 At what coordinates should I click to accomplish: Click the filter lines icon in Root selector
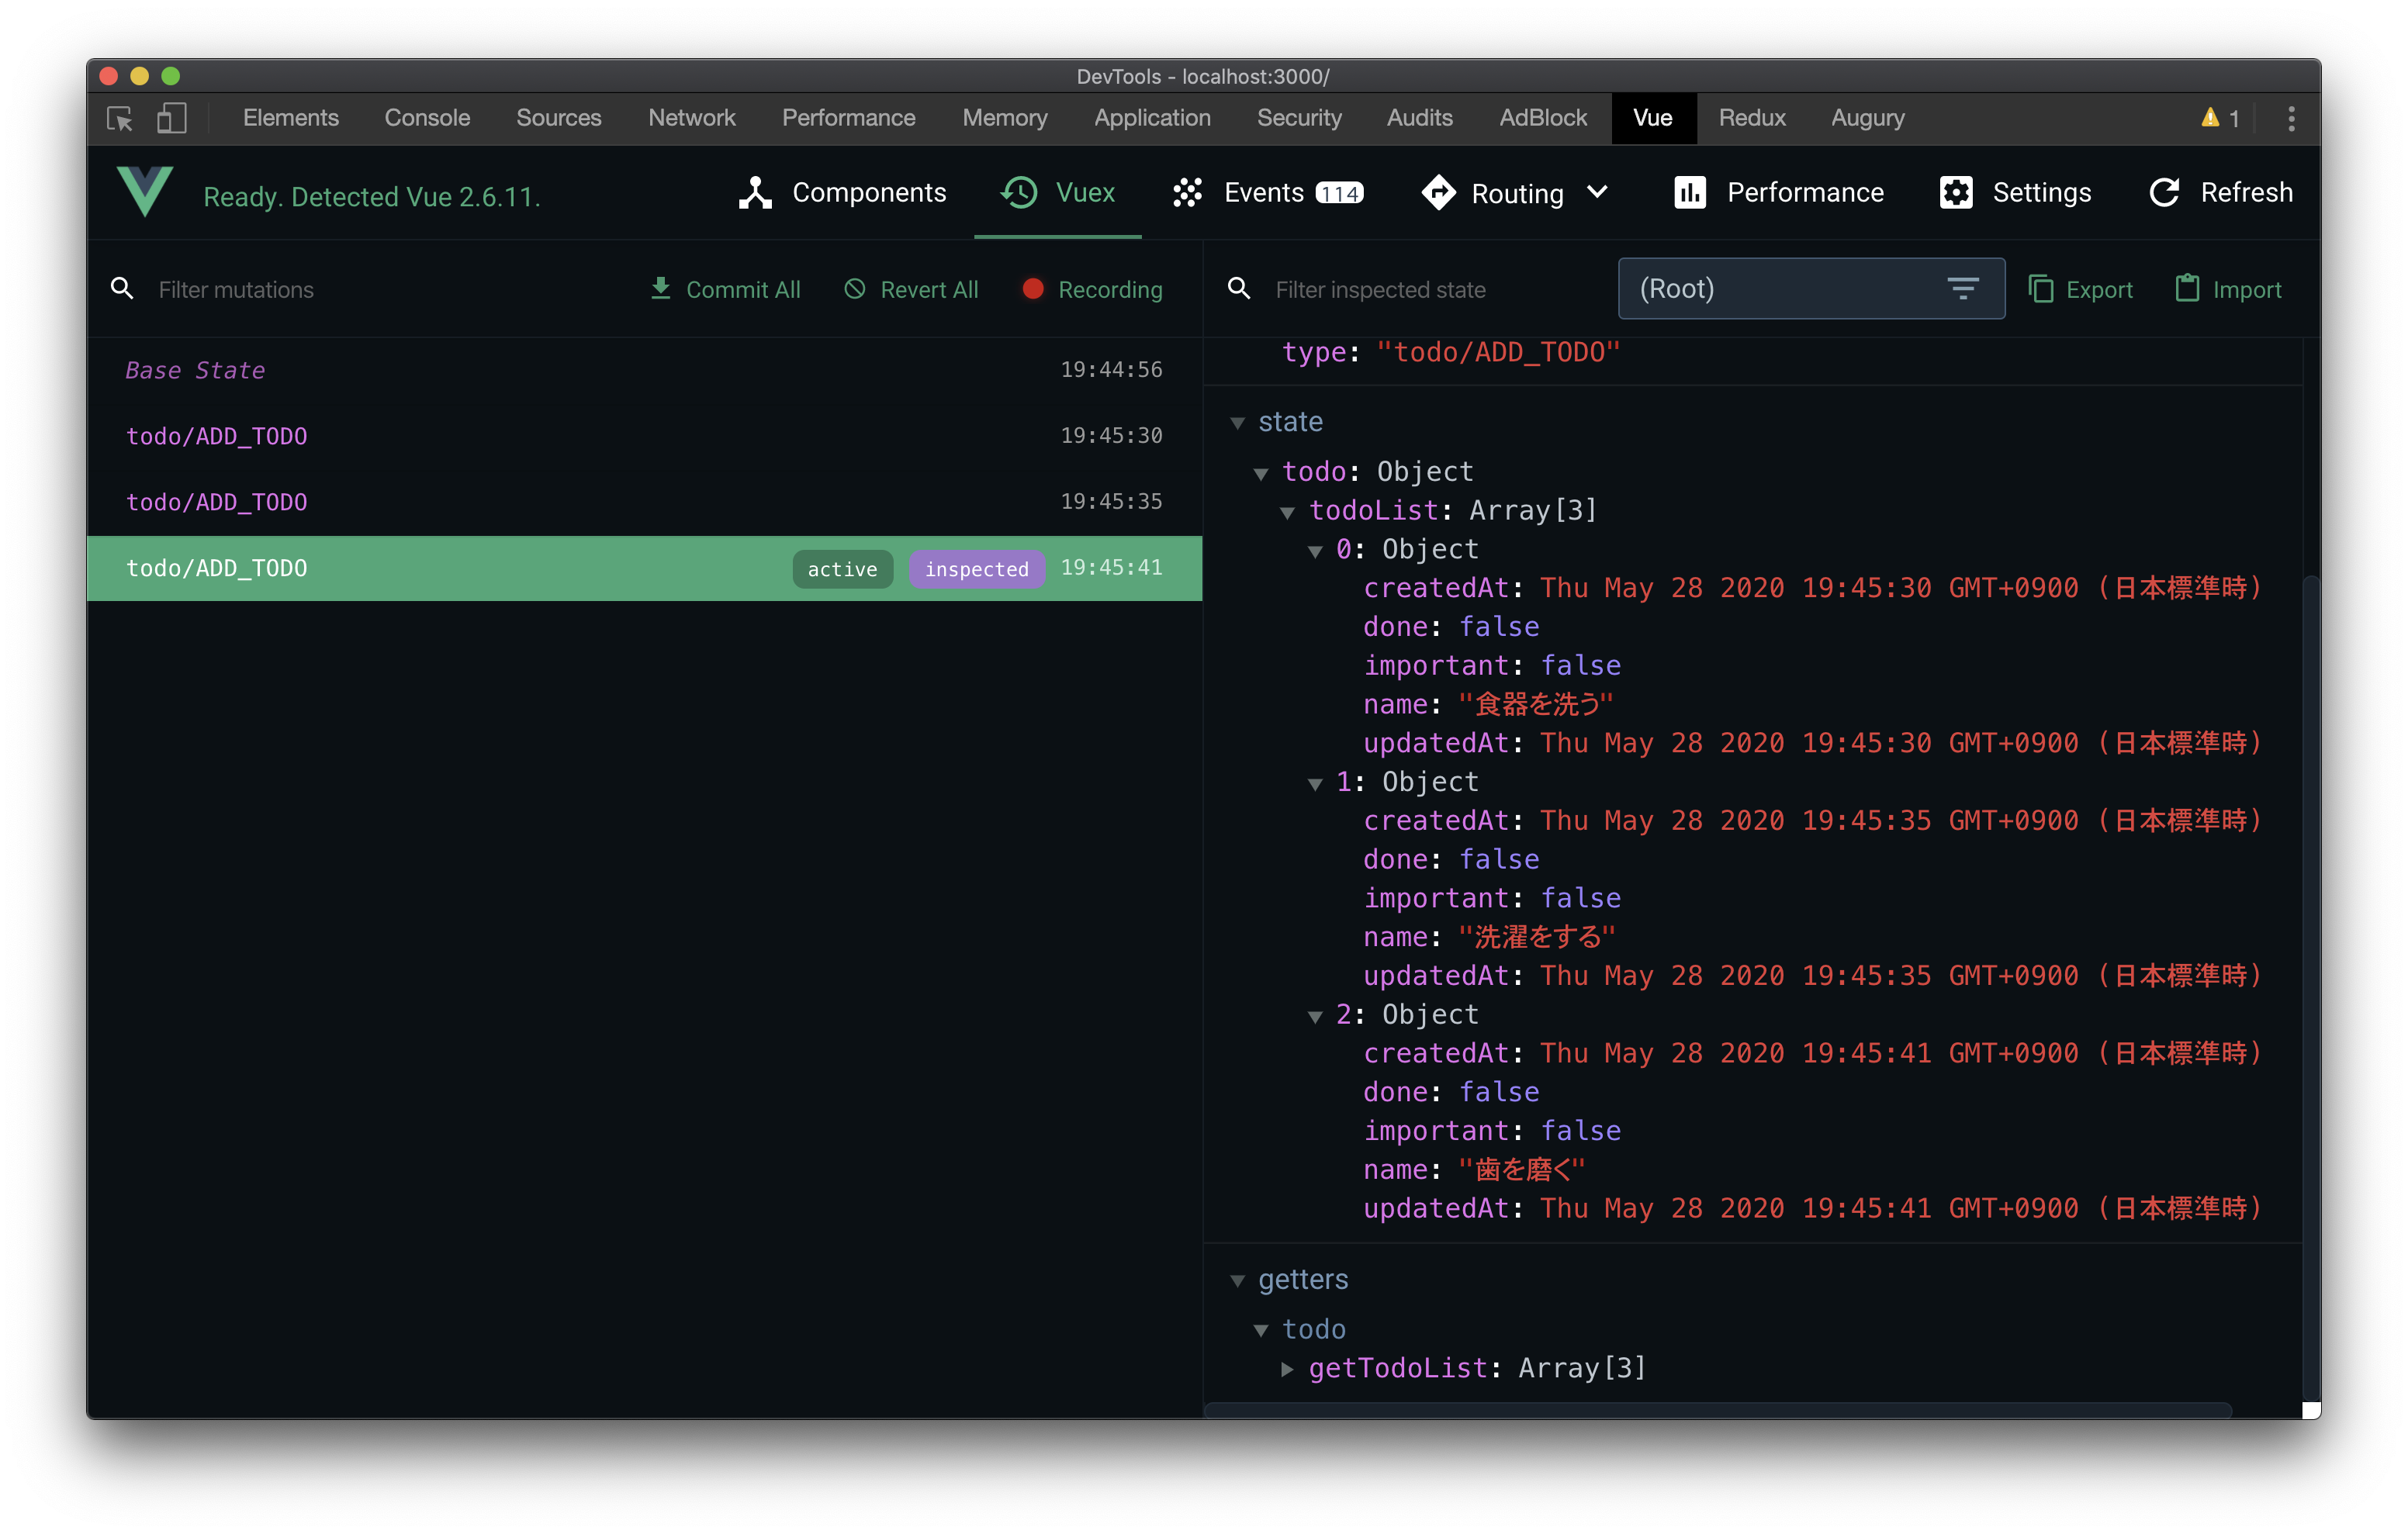tap(1963, 289)
